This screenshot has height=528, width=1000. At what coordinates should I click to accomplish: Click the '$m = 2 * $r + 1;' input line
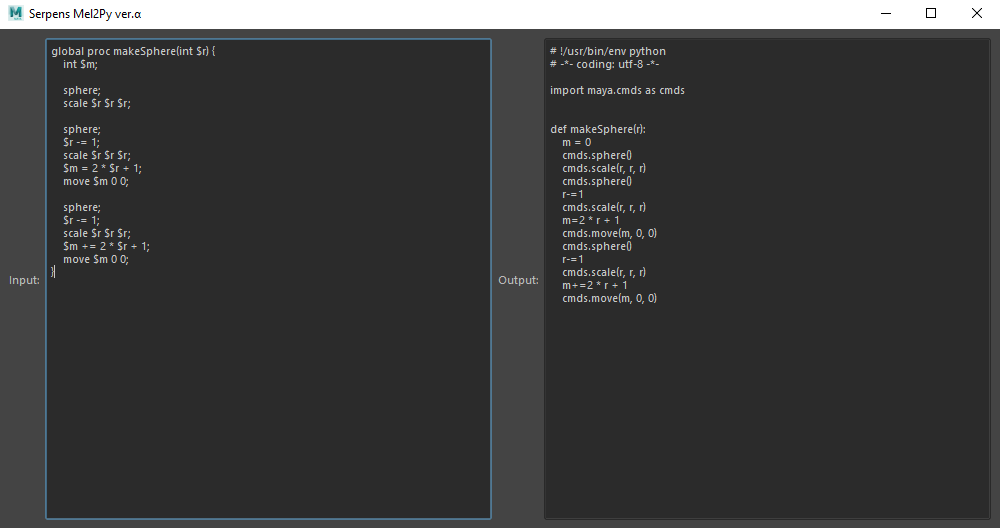click(x=102, y=168)
